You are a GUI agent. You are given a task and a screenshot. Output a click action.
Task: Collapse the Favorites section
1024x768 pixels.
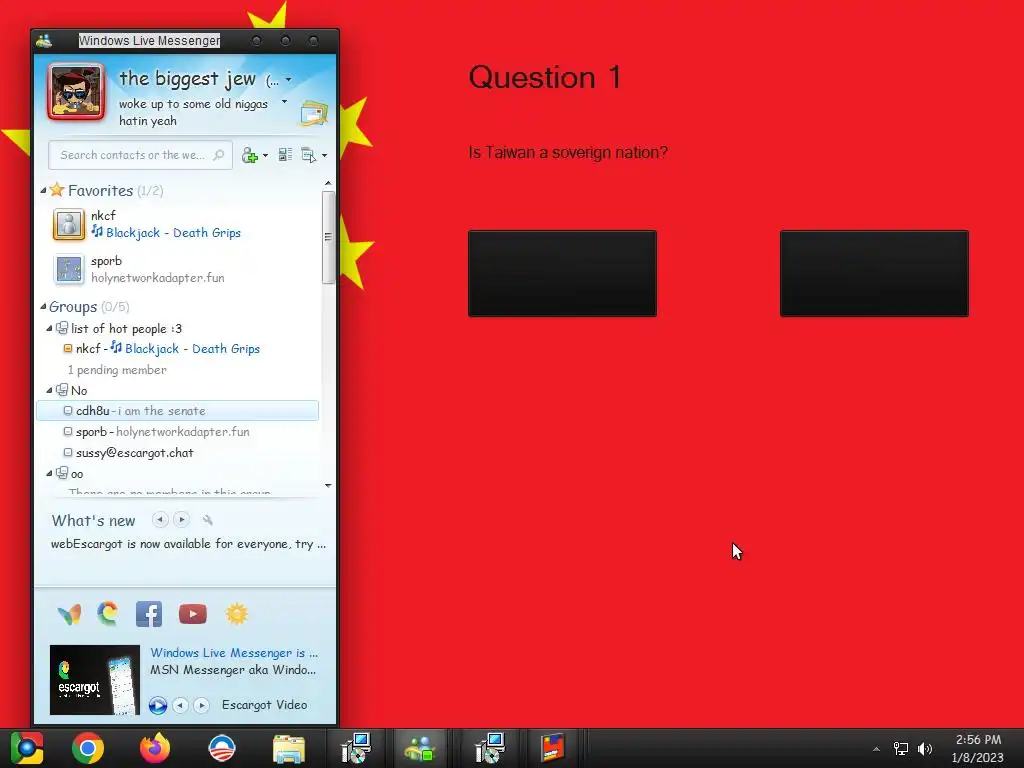(x=43, y=190)
